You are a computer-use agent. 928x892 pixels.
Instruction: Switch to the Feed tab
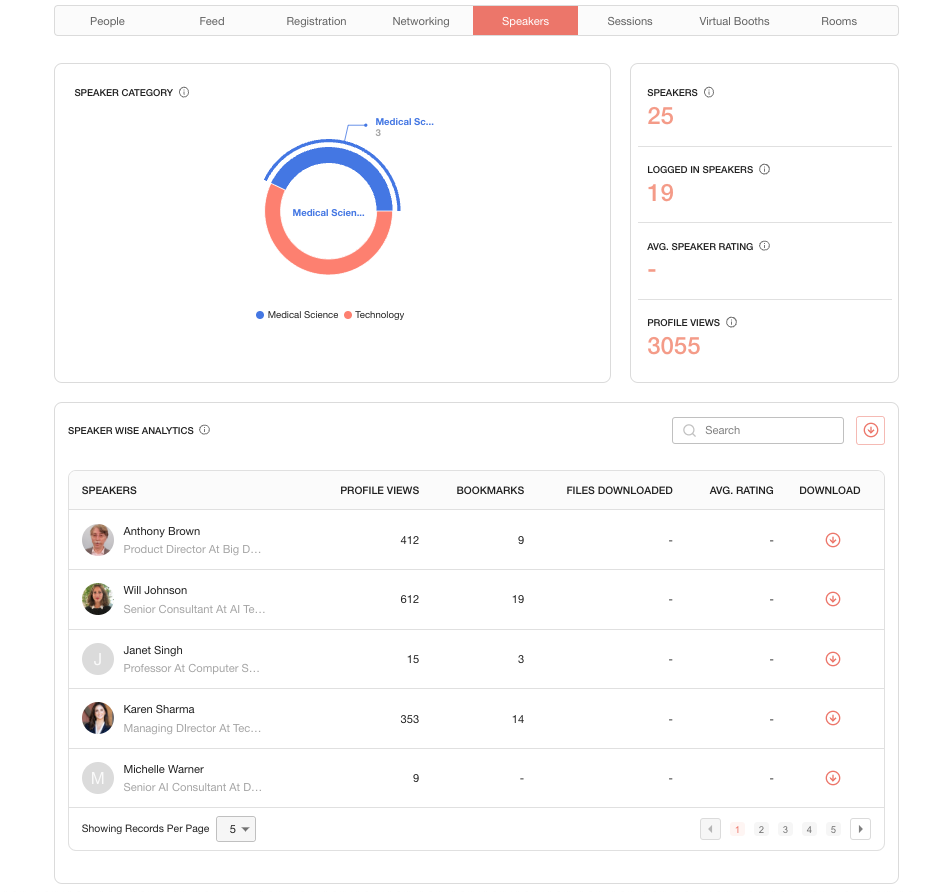pyautogui.click(x=211, y=21)
